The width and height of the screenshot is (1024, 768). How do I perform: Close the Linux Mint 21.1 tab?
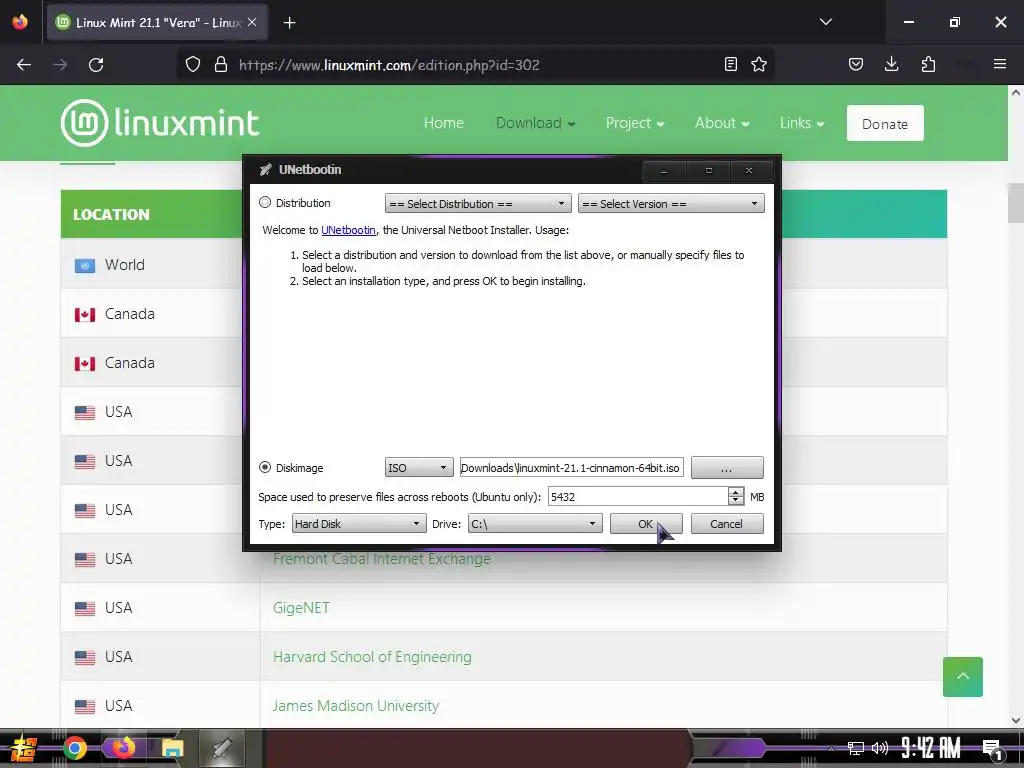pos(252,22)
